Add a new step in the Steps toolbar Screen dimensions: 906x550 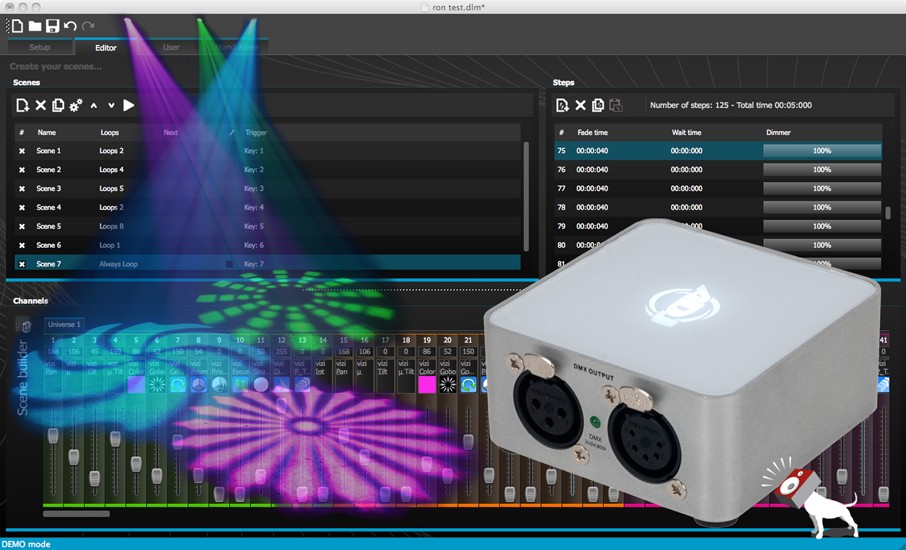coord(562,105)
